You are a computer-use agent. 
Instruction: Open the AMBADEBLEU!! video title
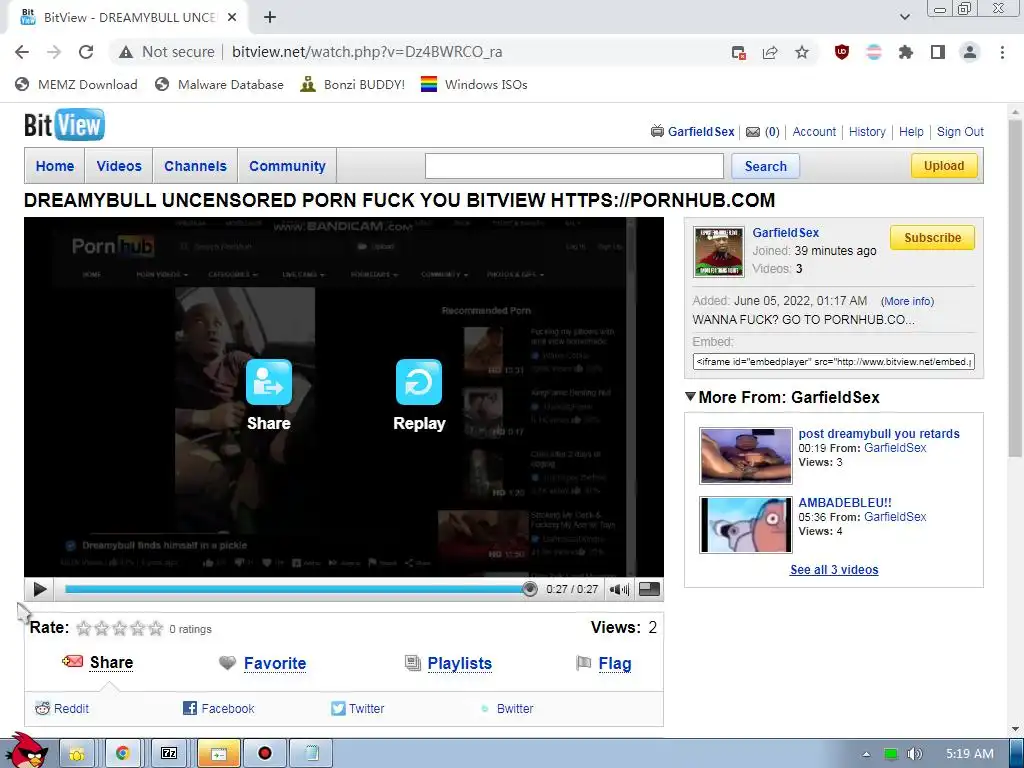(x=844, y=503)
